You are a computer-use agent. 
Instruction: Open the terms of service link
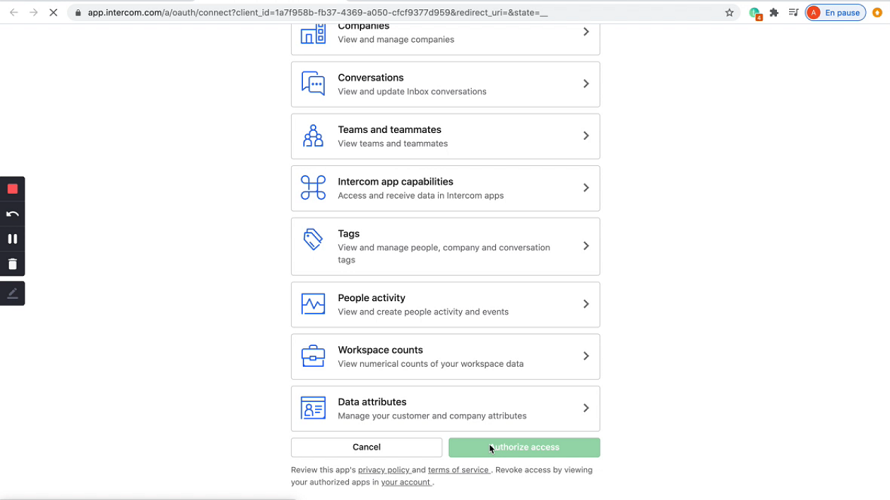458,470
